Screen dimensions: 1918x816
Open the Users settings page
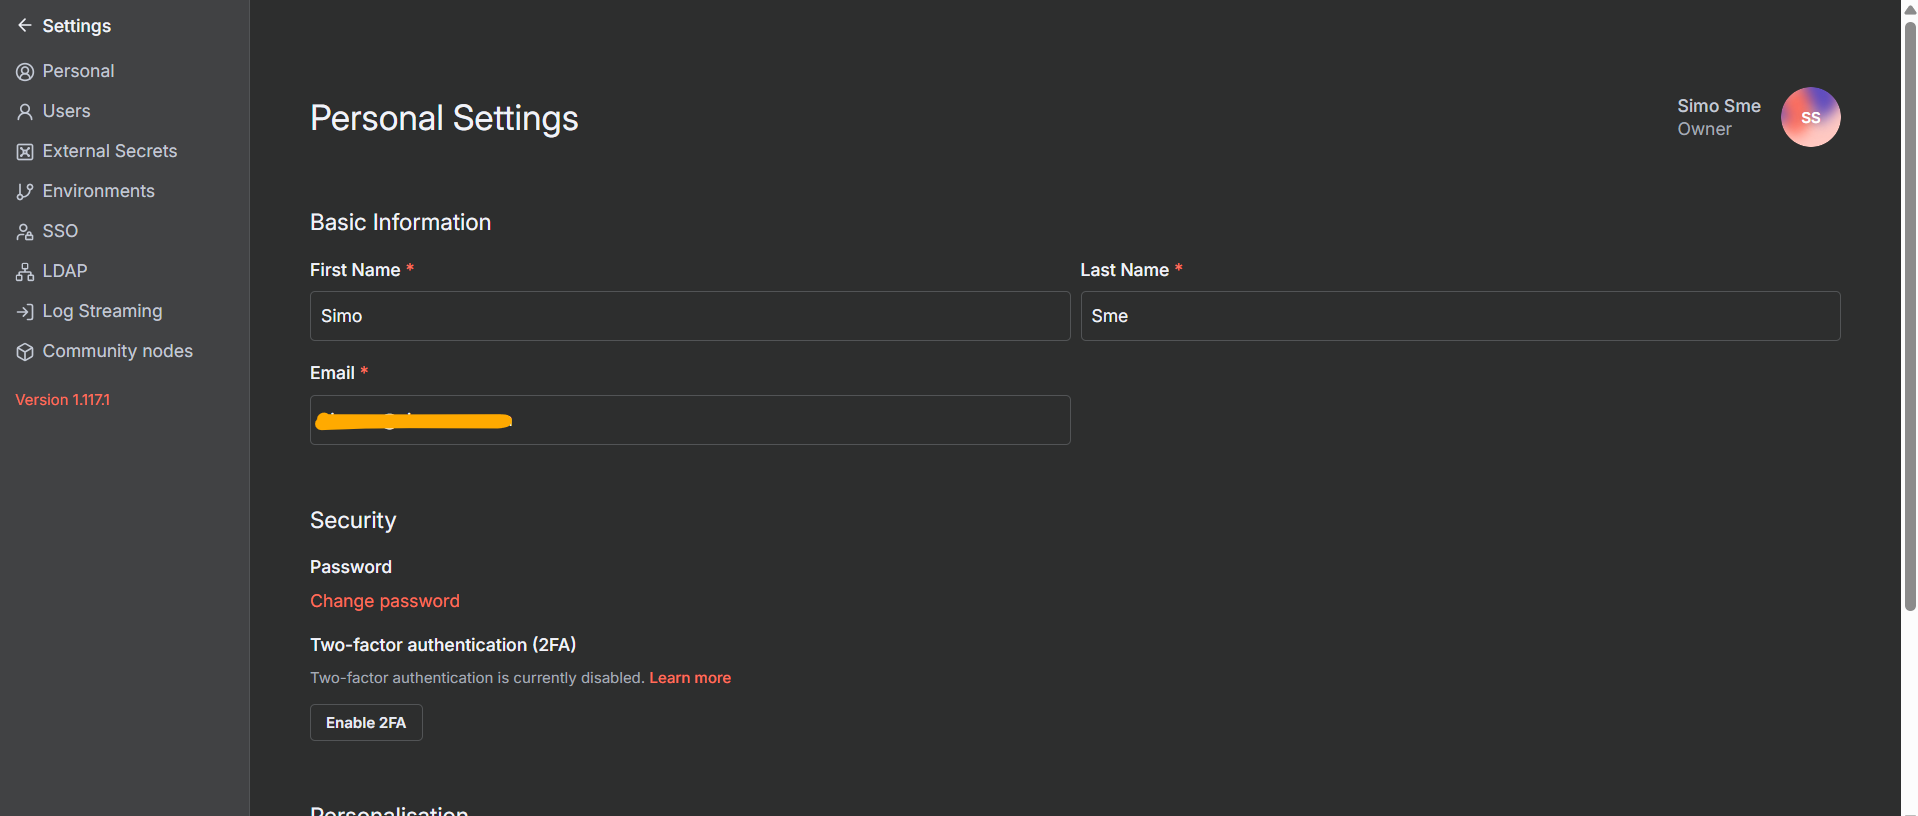tap(66, 111)
